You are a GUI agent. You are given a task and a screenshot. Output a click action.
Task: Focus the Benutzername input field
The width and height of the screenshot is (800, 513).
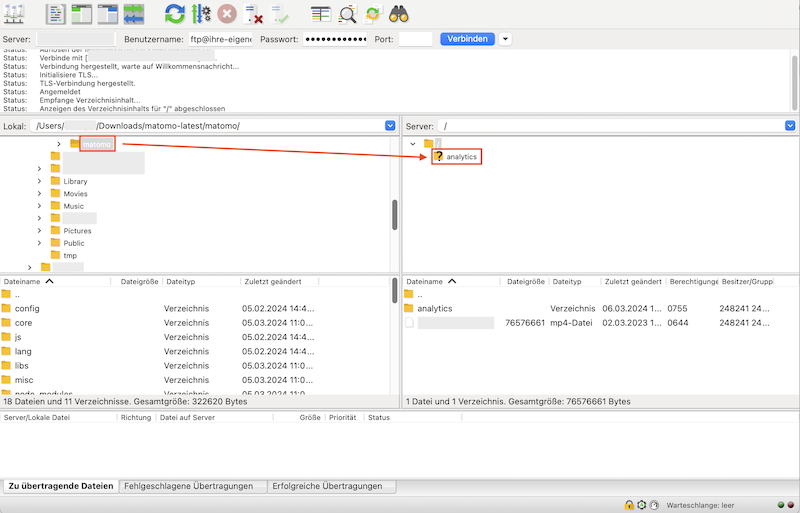(220, 39)
